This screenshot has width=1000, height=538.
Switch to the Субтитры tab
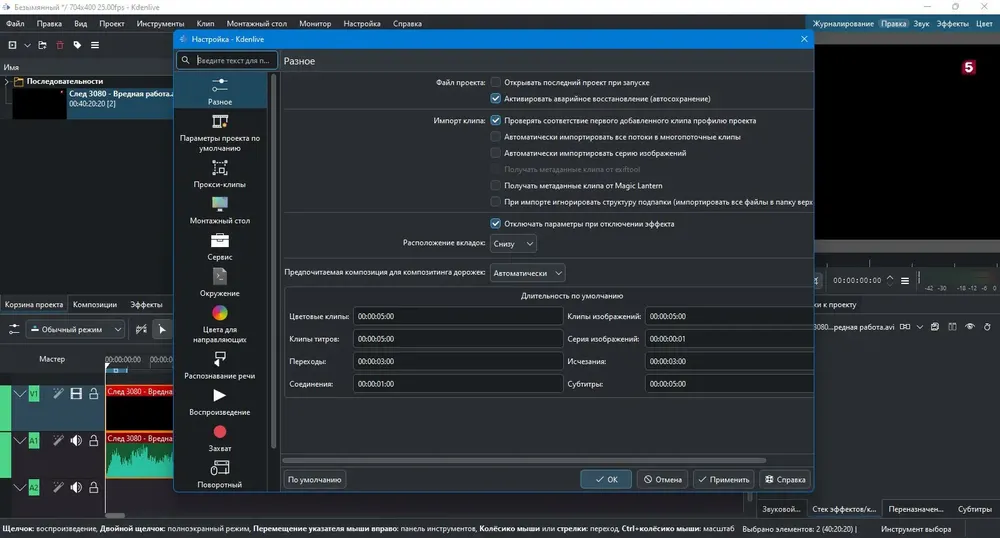(x=974, y=509)
